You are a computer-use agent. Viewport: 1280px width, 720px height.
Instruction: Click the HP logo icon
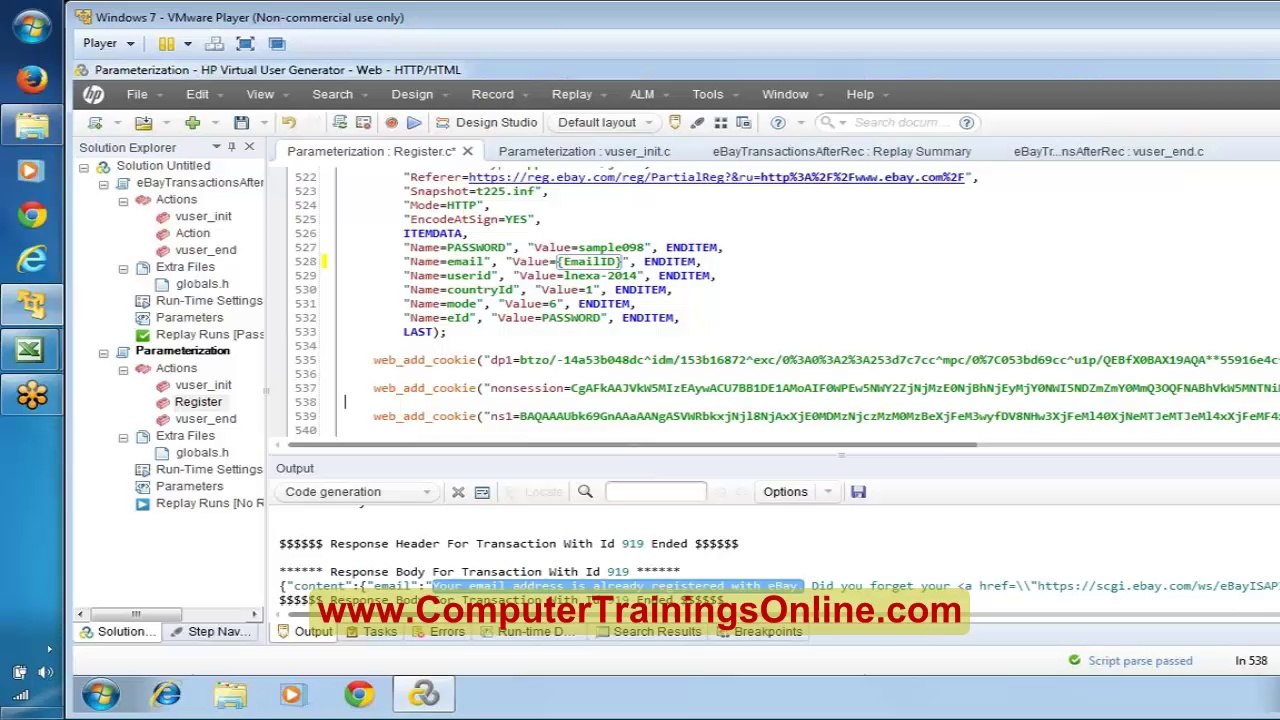pyautogui.click(x=93, y=94)
